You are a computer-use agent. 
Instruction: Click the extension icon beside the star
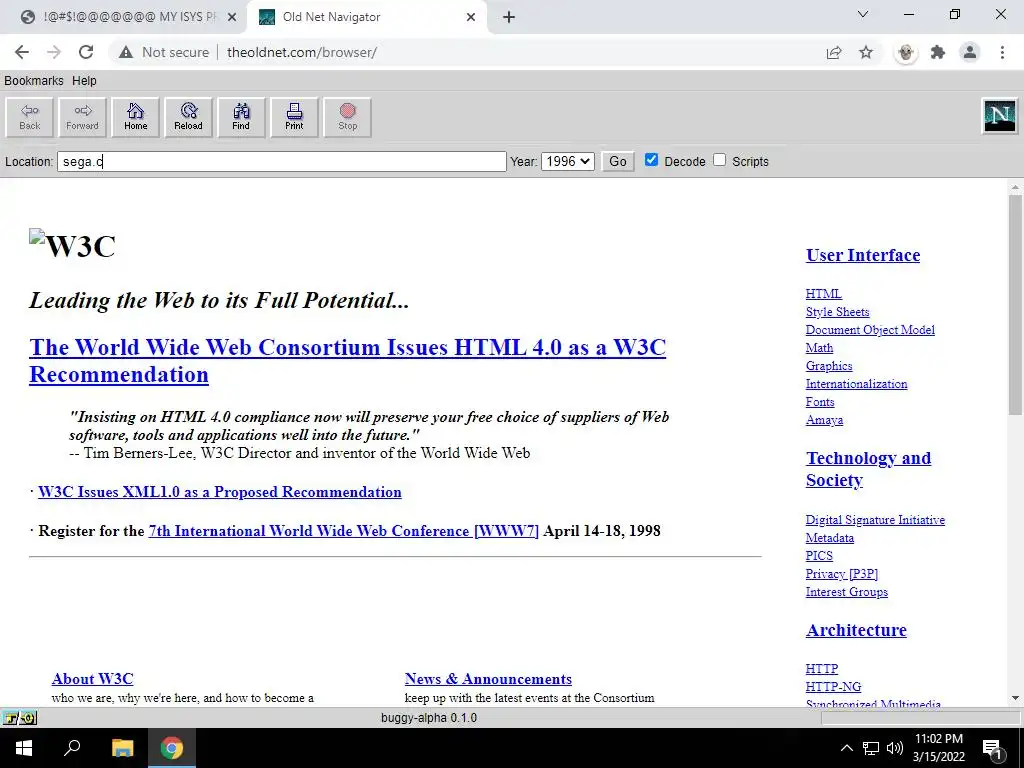coord(905,52)
